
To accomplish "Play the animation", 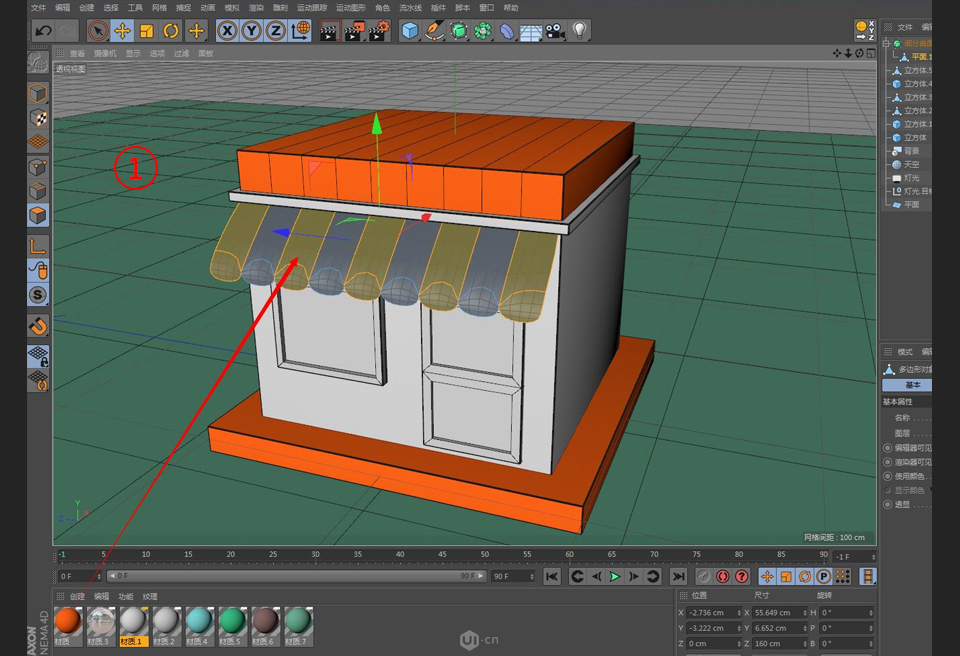I will click(x=613, y=575).
